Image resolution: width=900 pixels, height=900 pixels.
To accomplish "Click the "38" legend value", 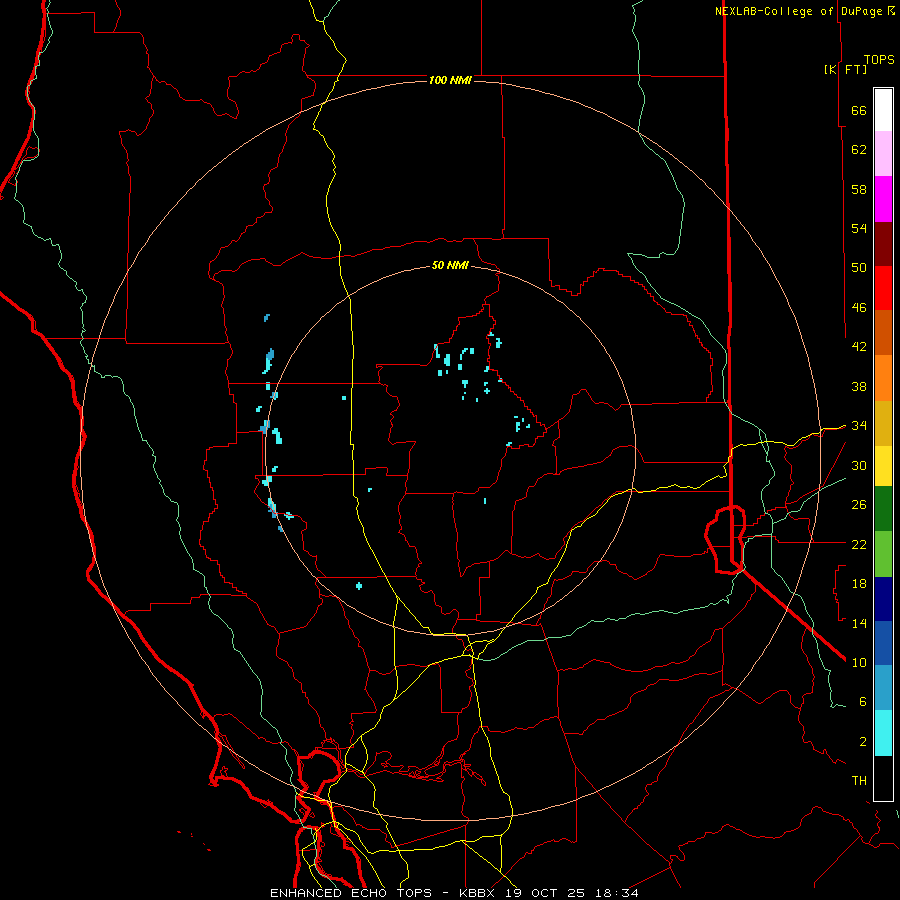I will [859, 386].
